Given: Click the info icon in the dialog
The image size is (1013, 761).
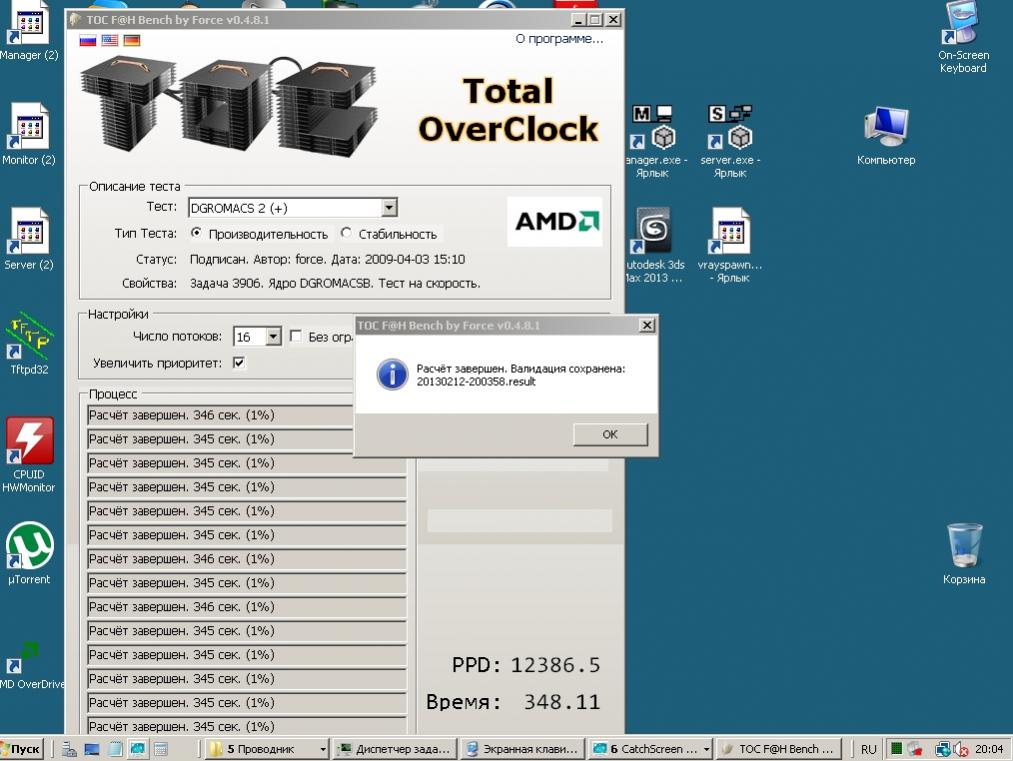Looking at the screenshot, I should pyautogui.click(x=392, y=375).
